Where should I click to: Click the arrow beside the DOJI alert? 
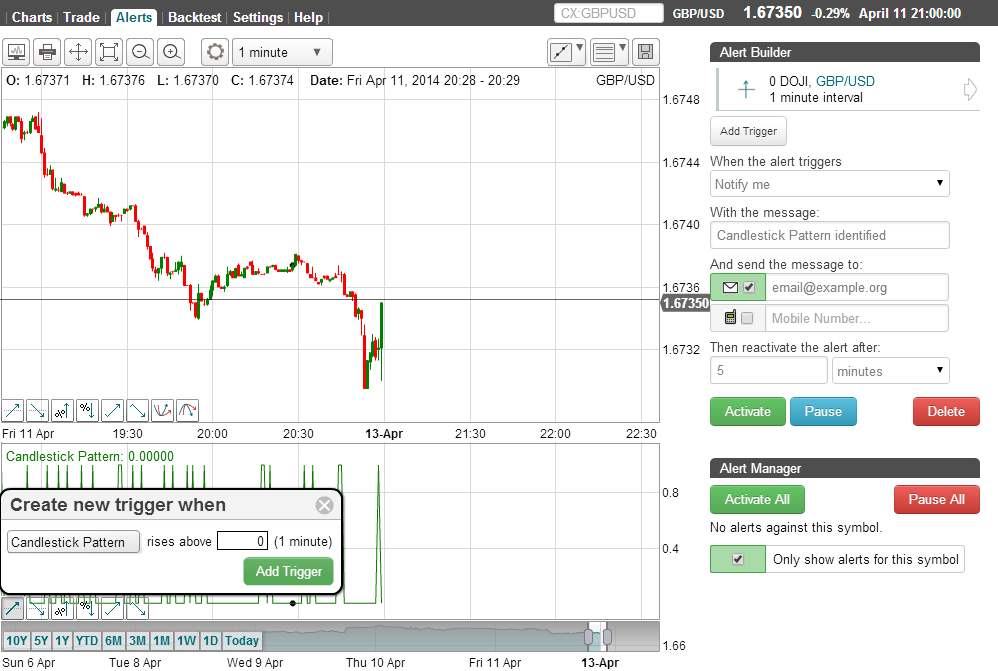(x=970, y=89)
